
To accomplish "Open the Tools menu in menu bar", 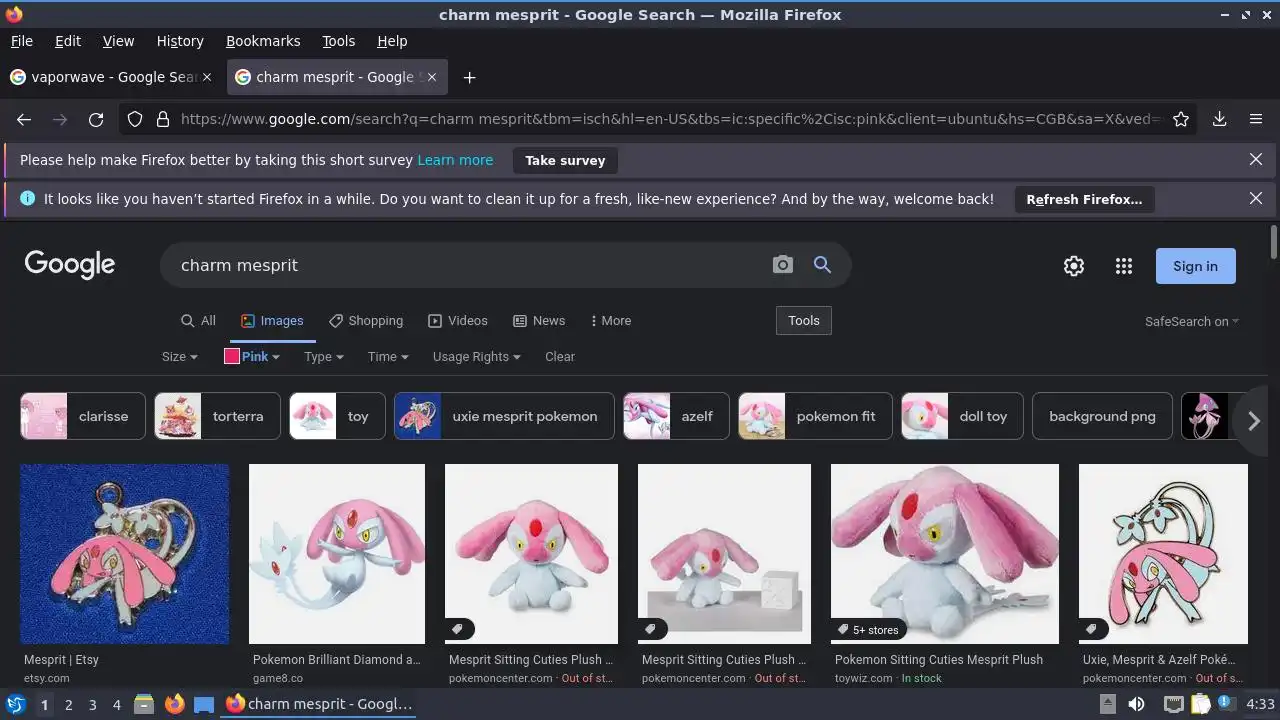I will coord(338,41).
